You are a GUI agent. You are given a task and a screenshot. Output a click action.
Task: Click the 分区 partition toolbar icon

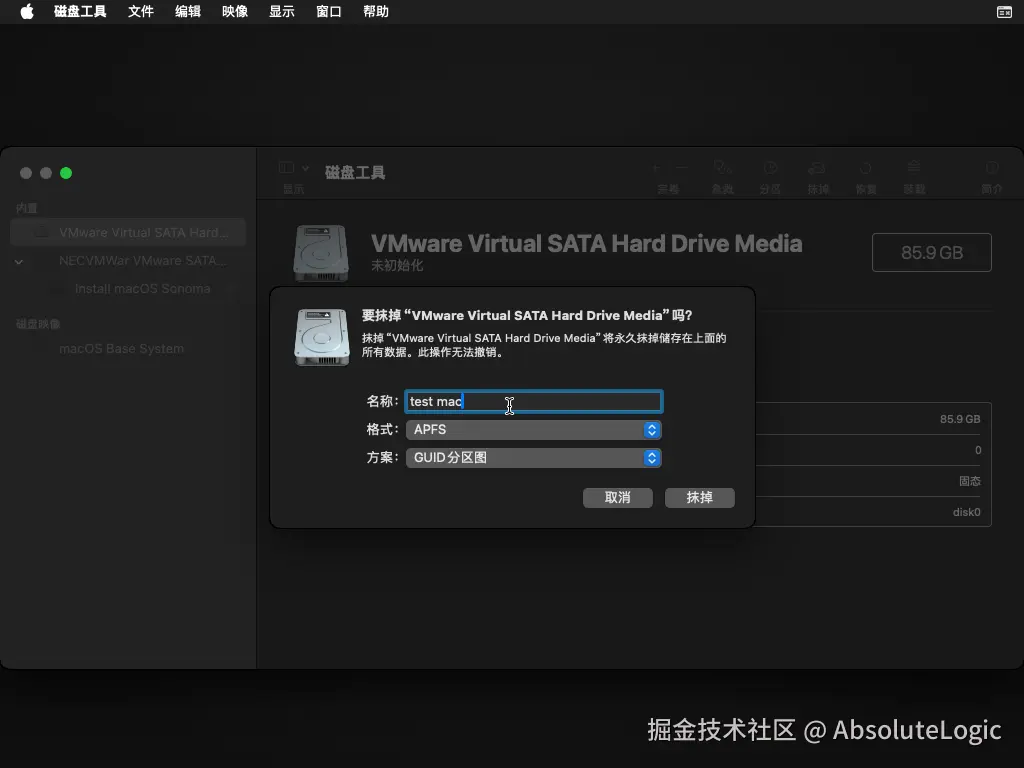(x=770, y=168)
